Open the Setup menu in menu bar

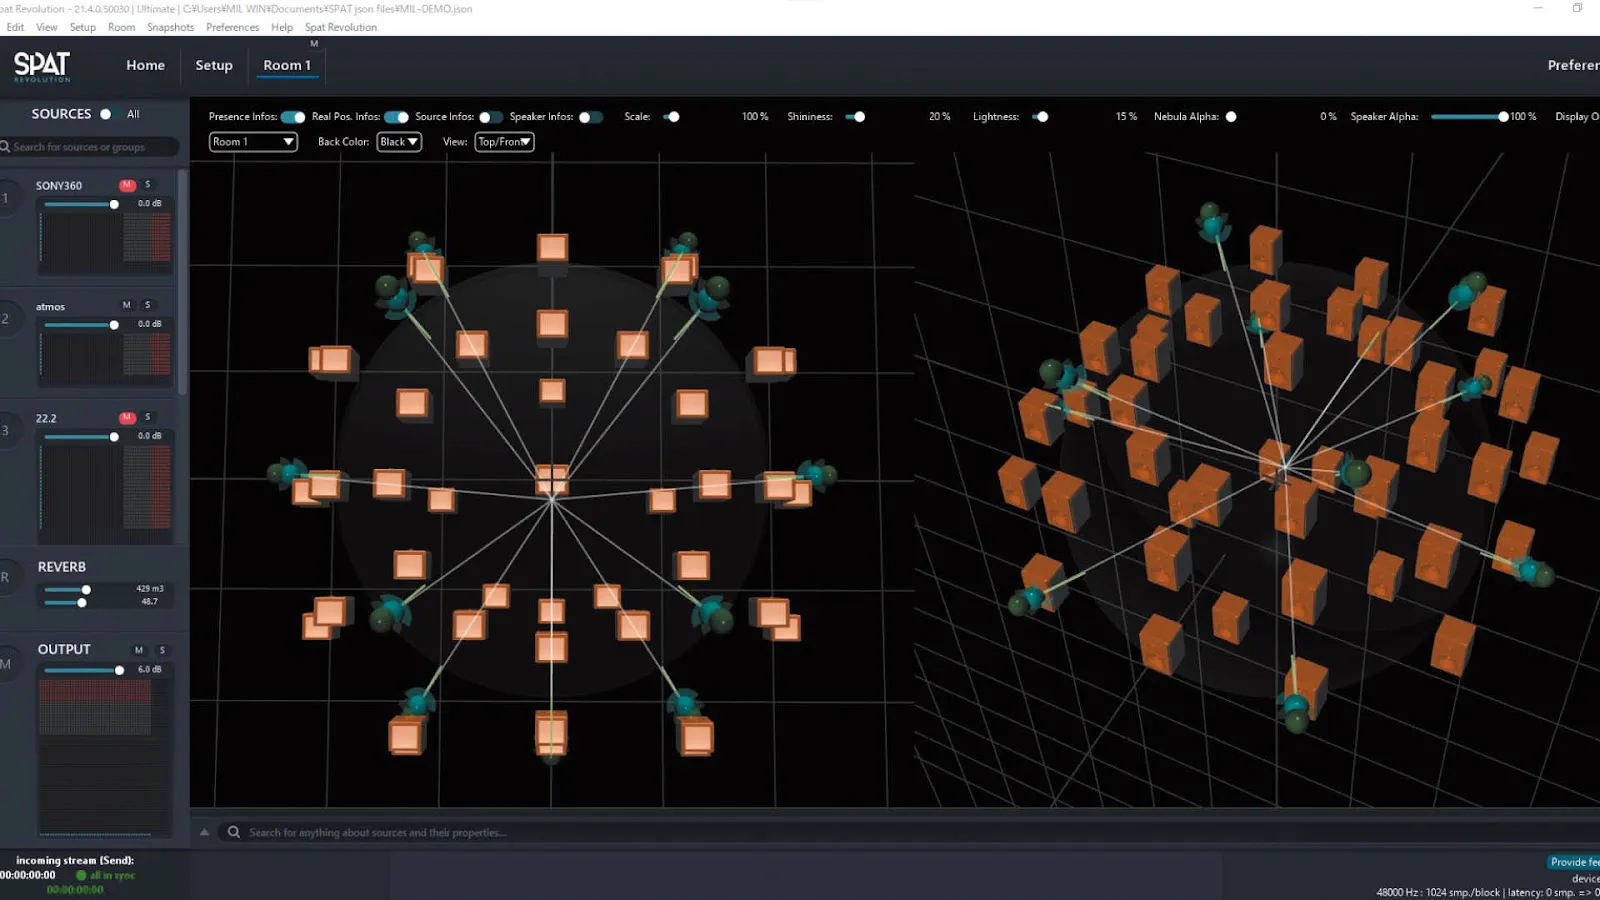(83, 27)
